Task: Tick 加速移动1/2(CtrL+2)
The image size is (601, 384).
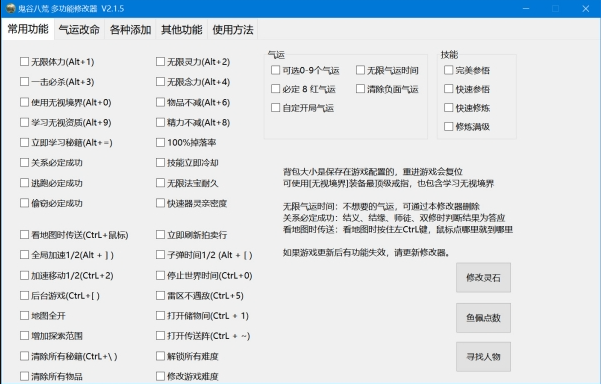Action: [25, 275]
